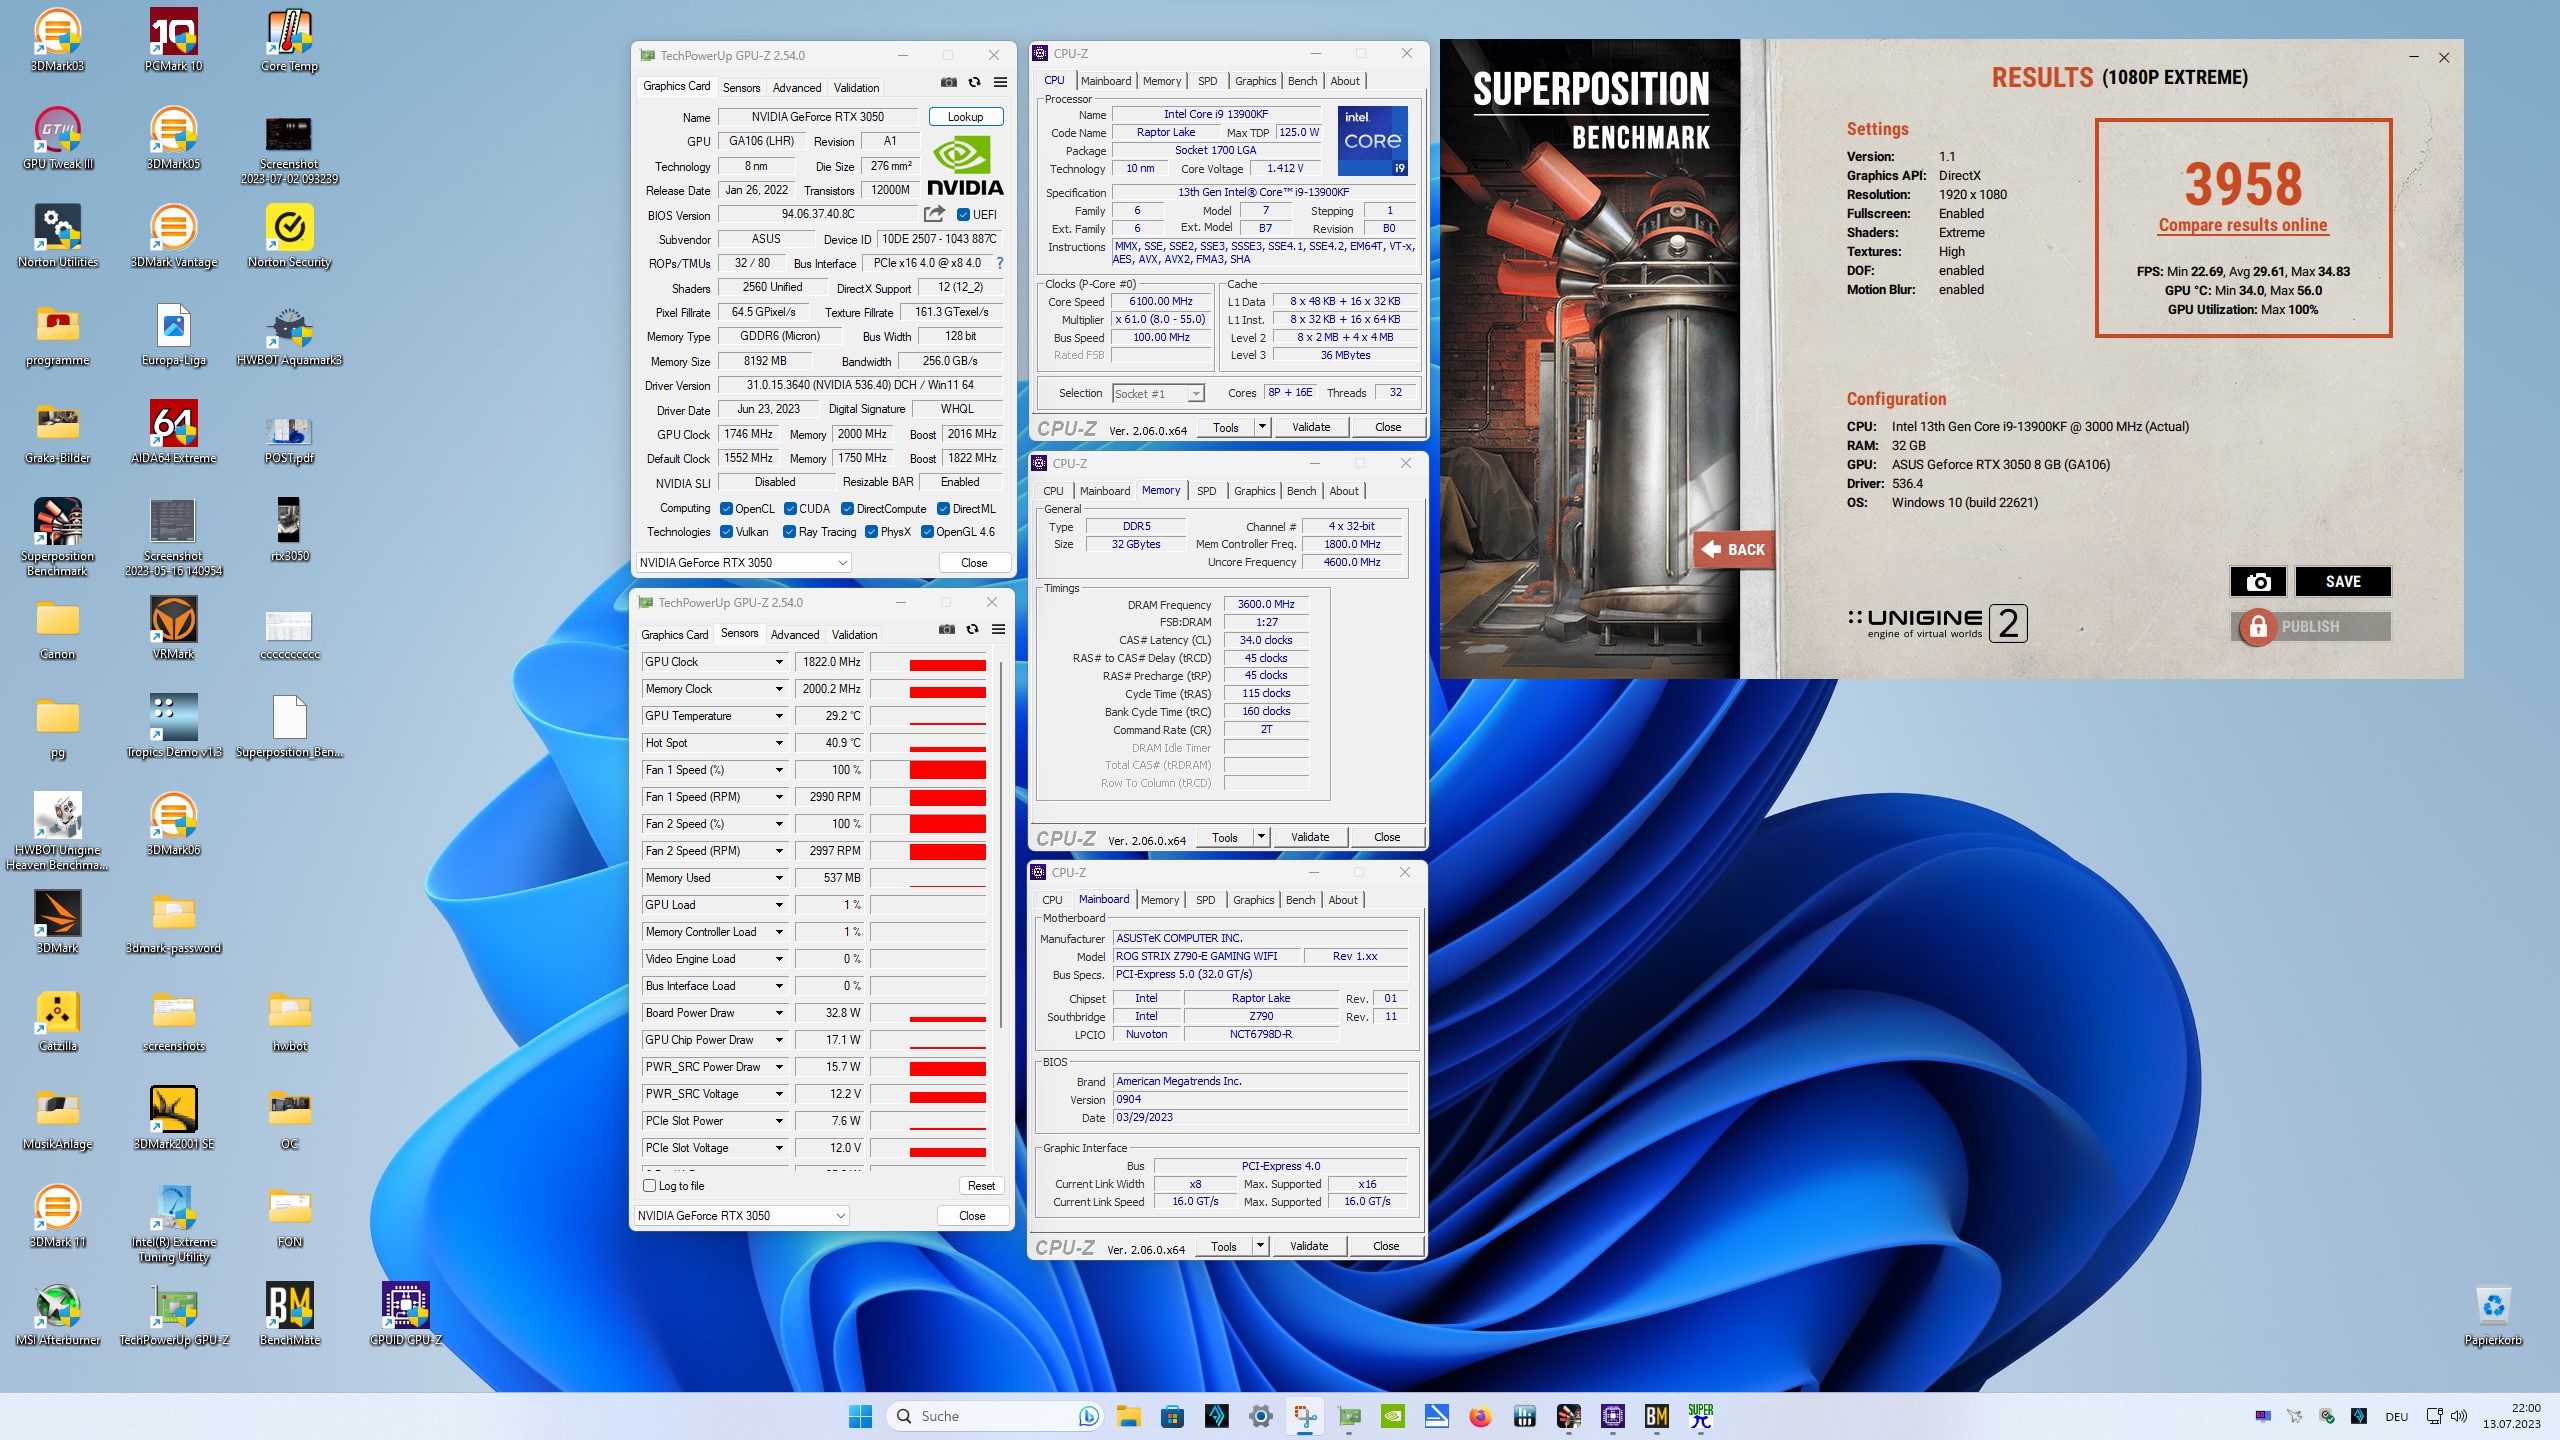2560x1440 pixels.
Task: Expand the Memory Clock sensor dropdown
Action: 779,689
